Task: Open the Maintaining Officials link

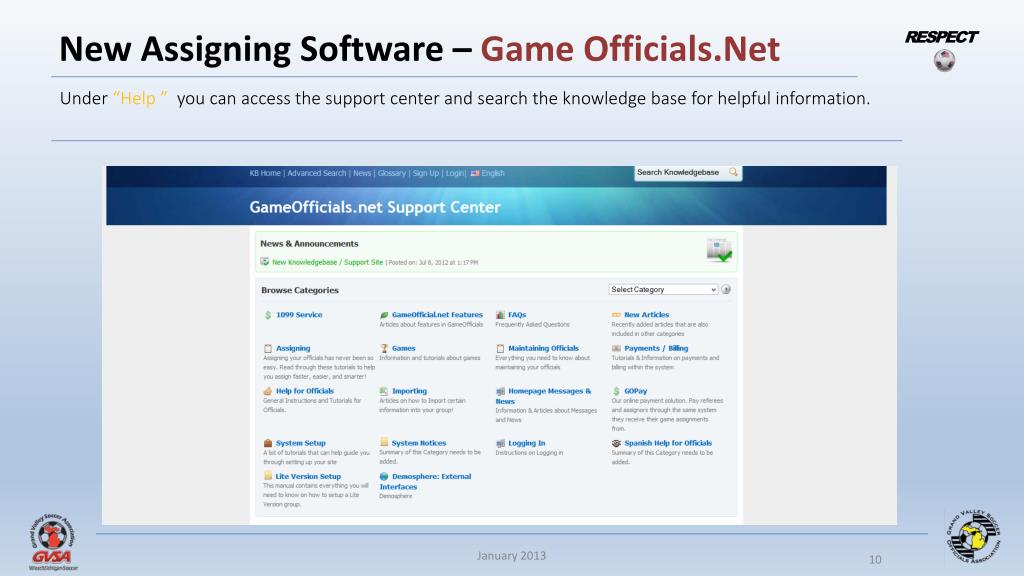Action: coord(543,349)
